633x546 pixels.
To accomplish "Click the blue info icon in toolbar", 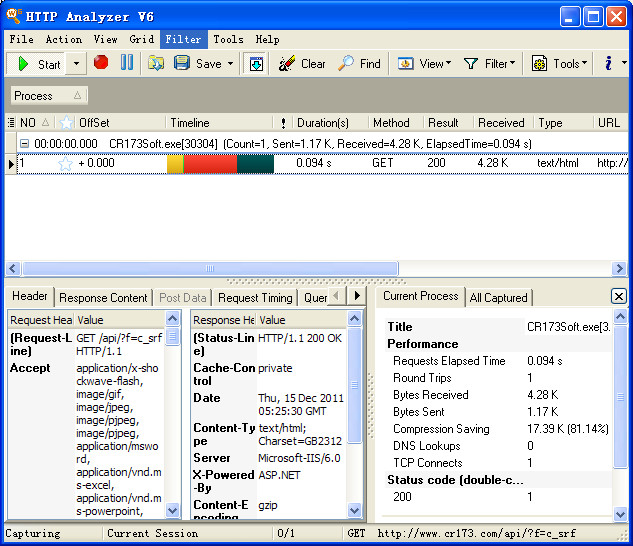I will click(608, 63).
